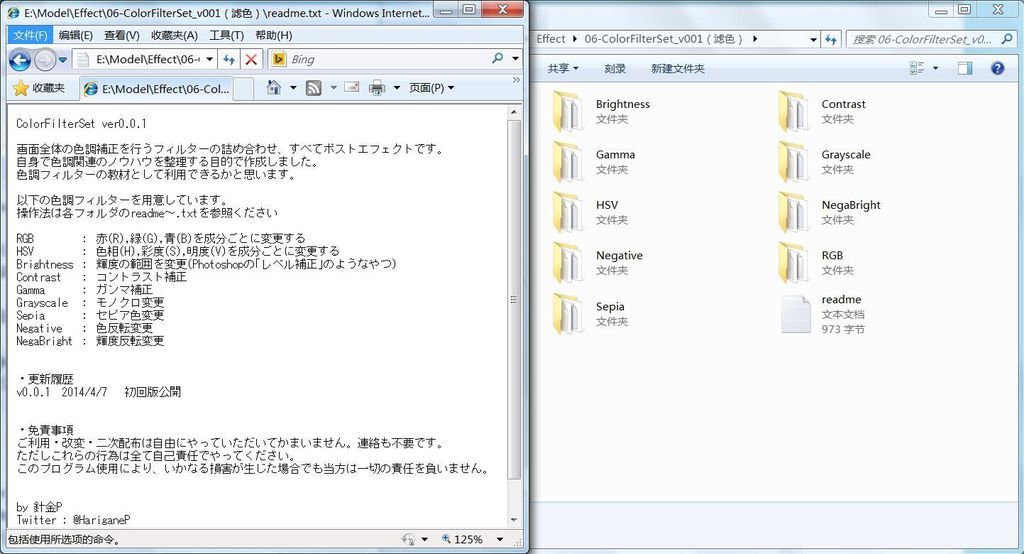Toggle the Explorer preview pane button
The image size is (1024, 554).
(964, 68)
